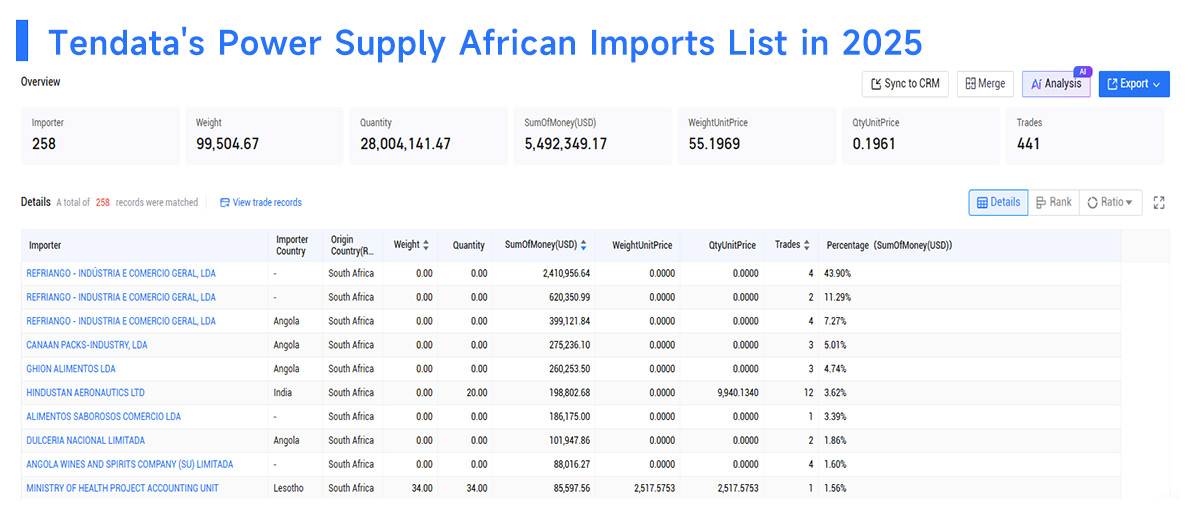1190x510 pixels.
Task: Click the Origin Country column header
Action: [x=352, y=245]
